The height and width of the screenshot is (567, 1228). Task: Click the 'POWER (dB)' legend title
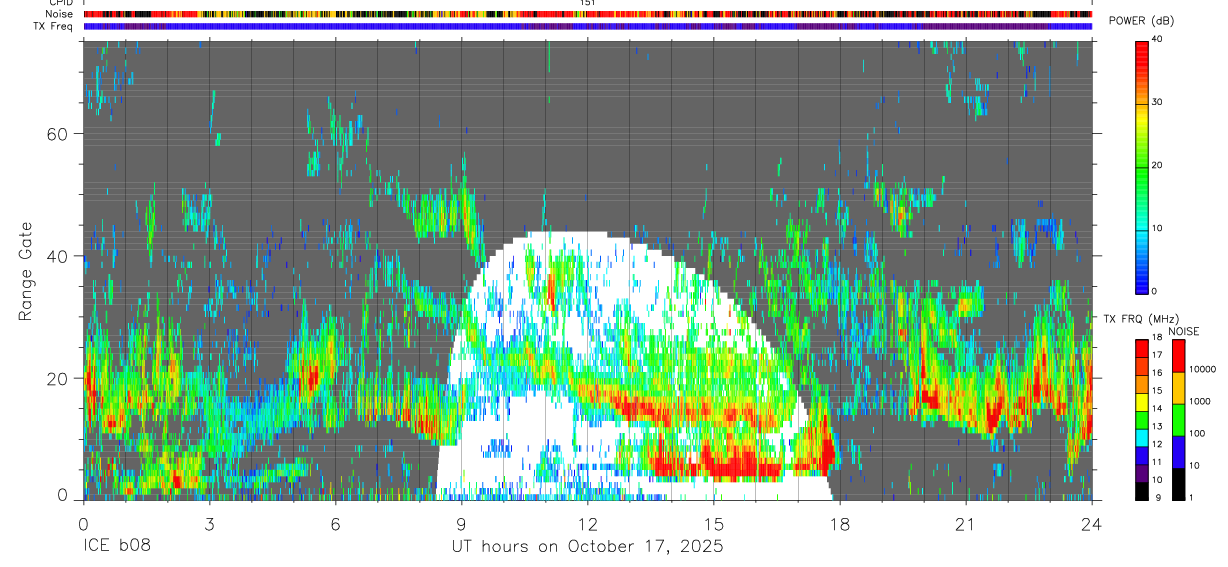(1142, 21)
